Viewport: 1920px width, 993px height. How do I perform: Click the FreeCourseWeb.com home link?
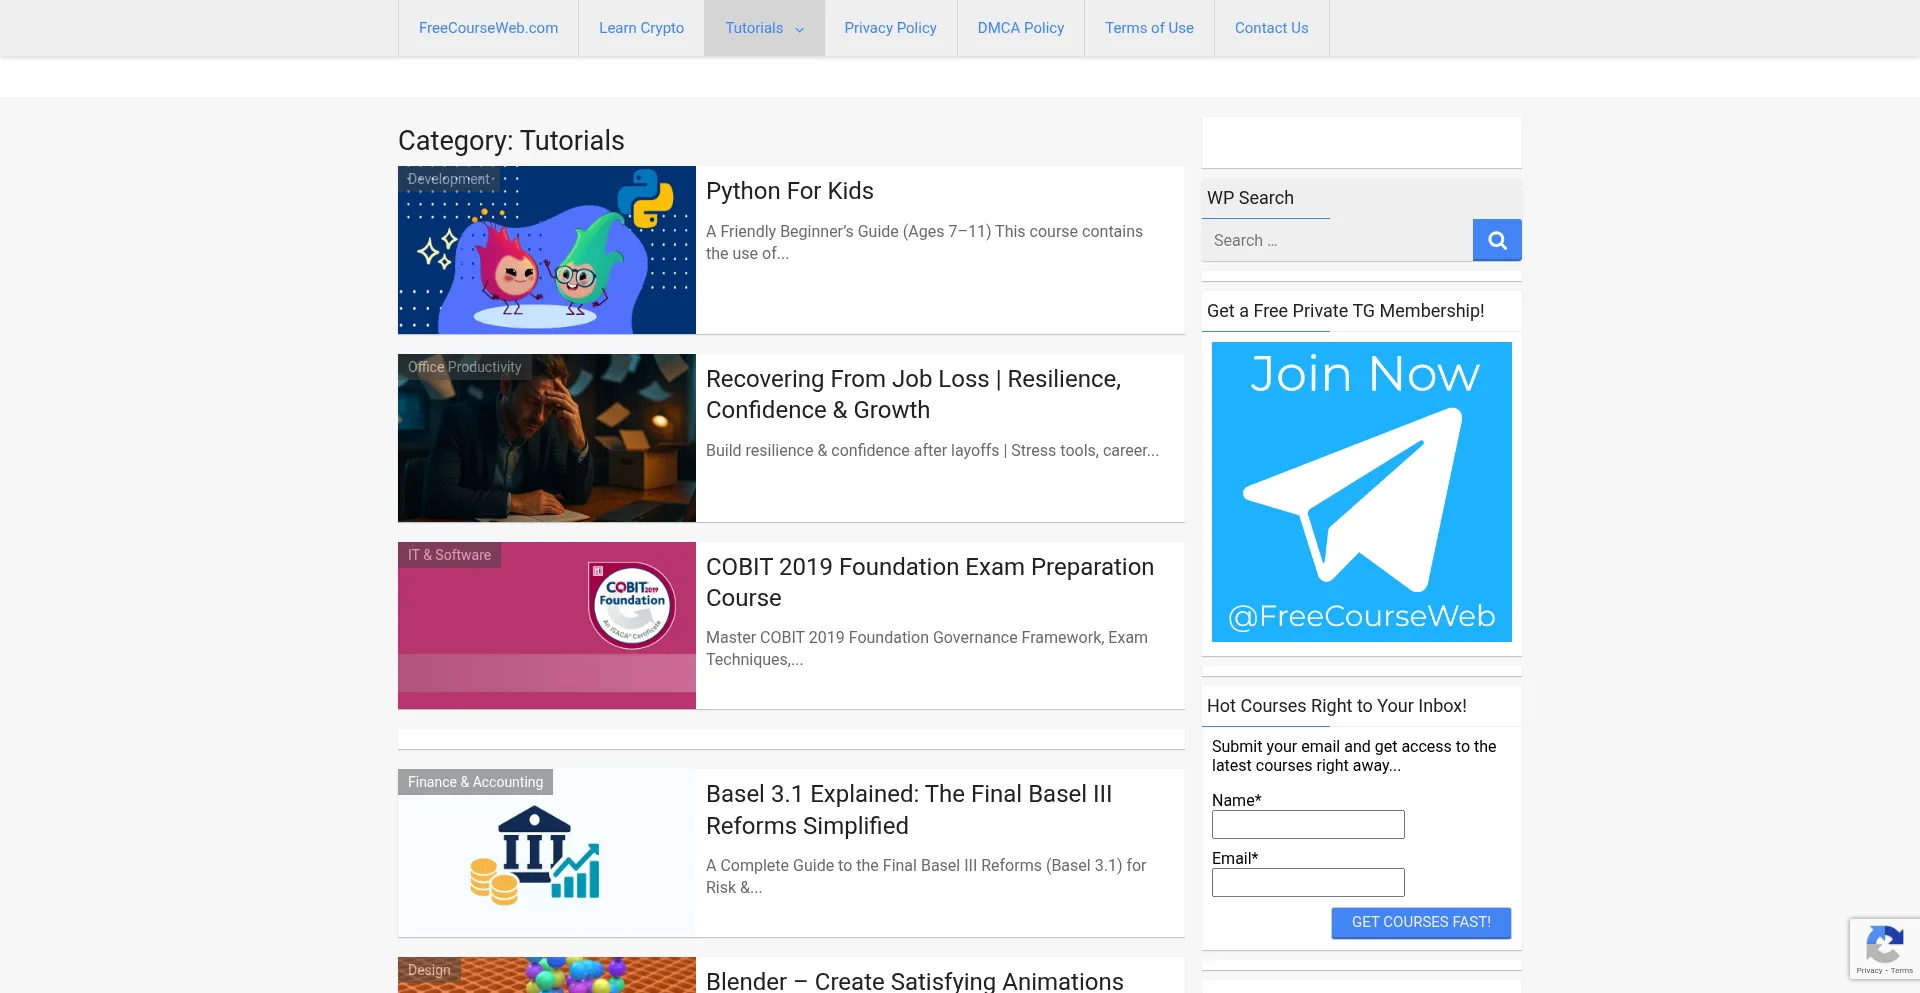point(488,28)
